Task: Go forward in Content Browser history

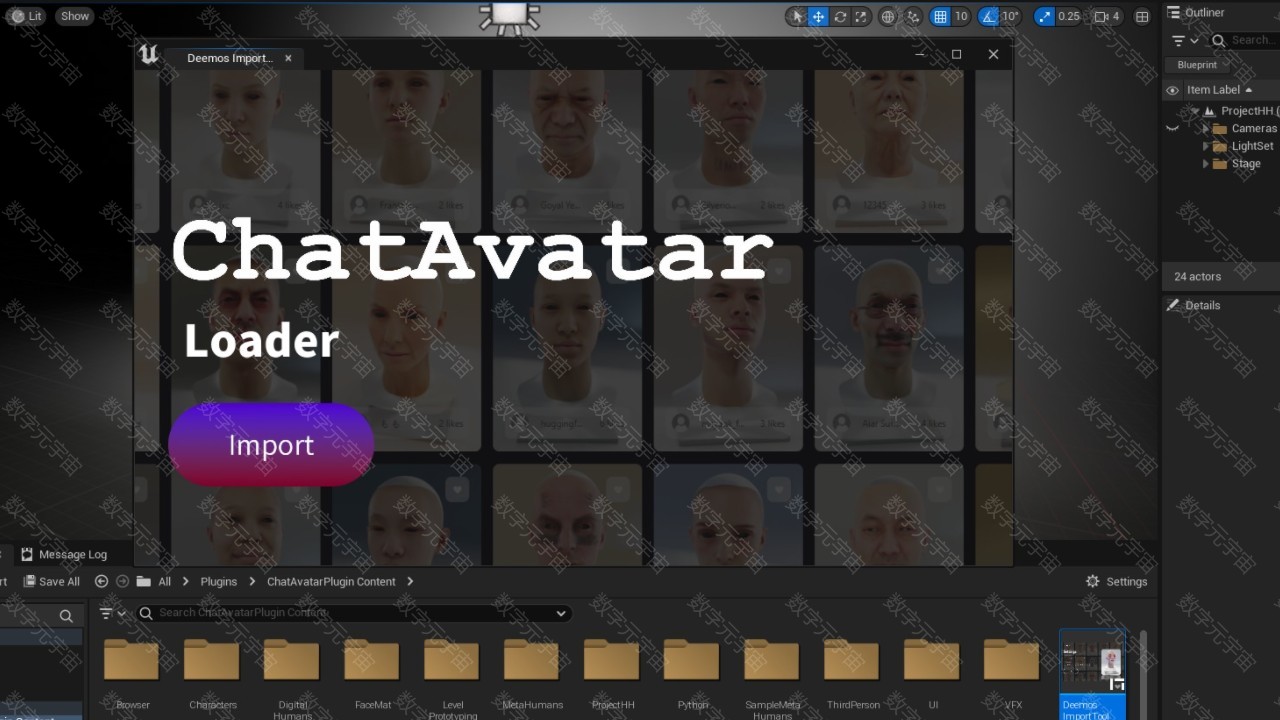Action: [x=122, y=581]
